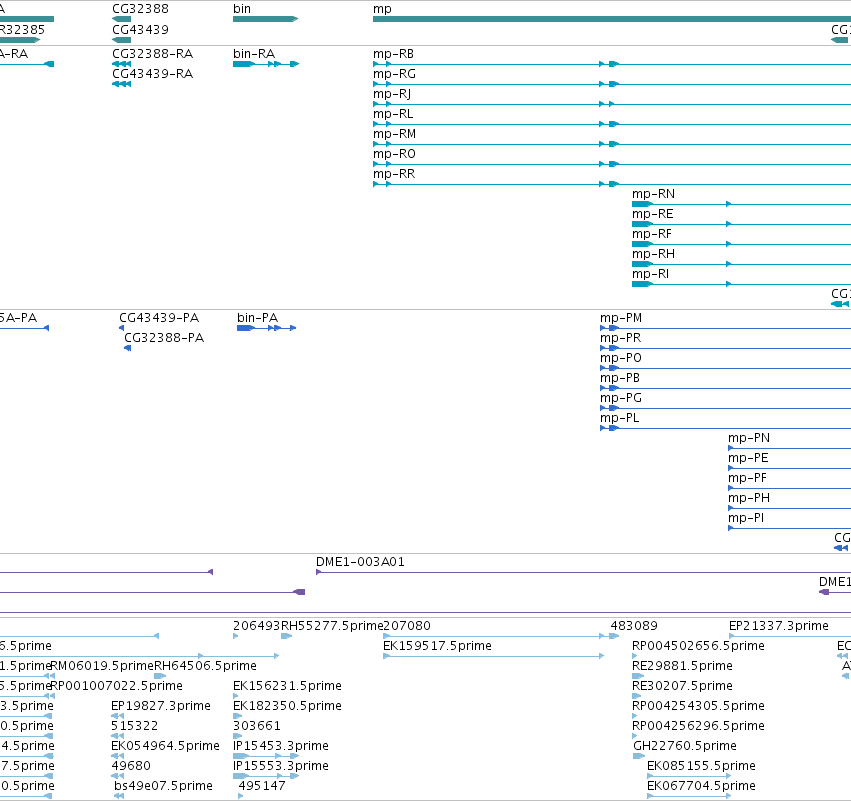Select EST RP004254305.5prime
The image size is (851, 801).
[698, 706]
